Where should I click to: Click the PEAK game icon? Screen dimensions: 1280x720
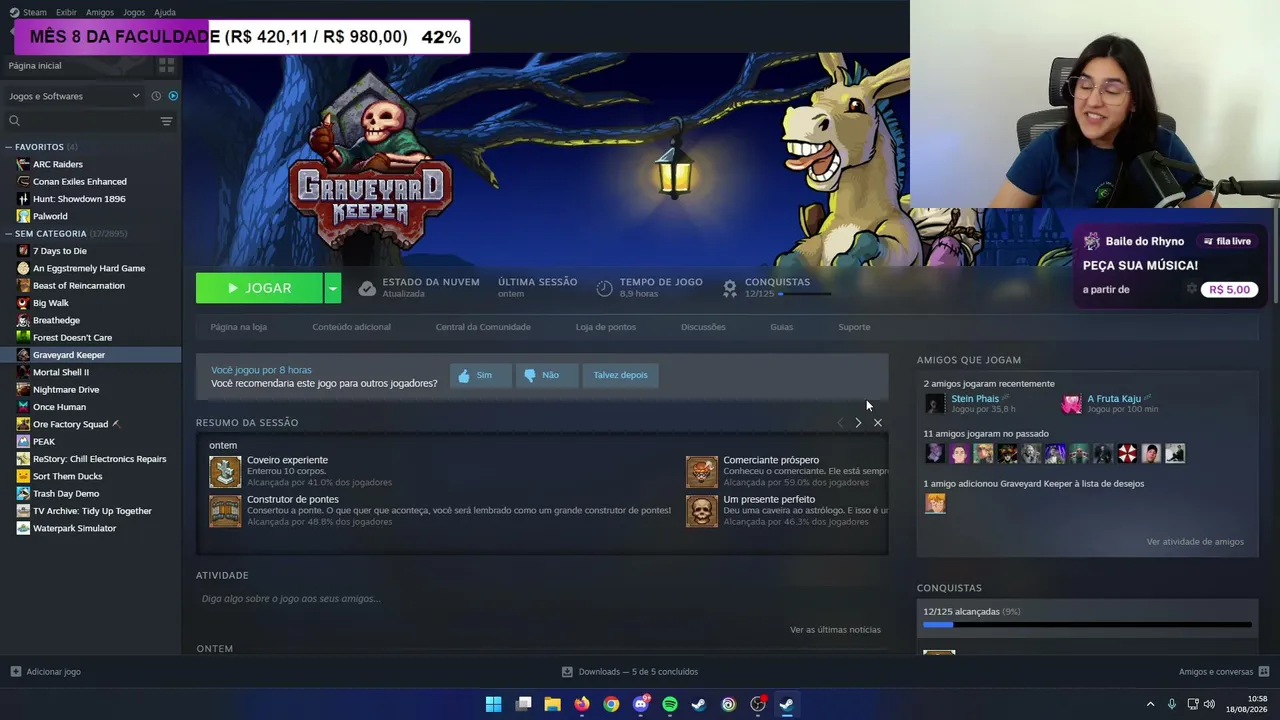tap(23, 441)
